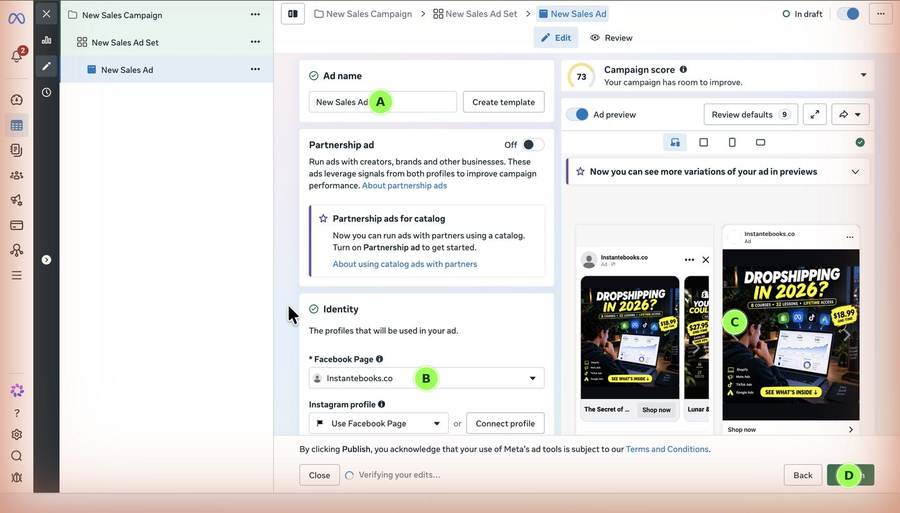
Task: Toggle the ad on/off switch beside In draft
Action: (848, 14)
